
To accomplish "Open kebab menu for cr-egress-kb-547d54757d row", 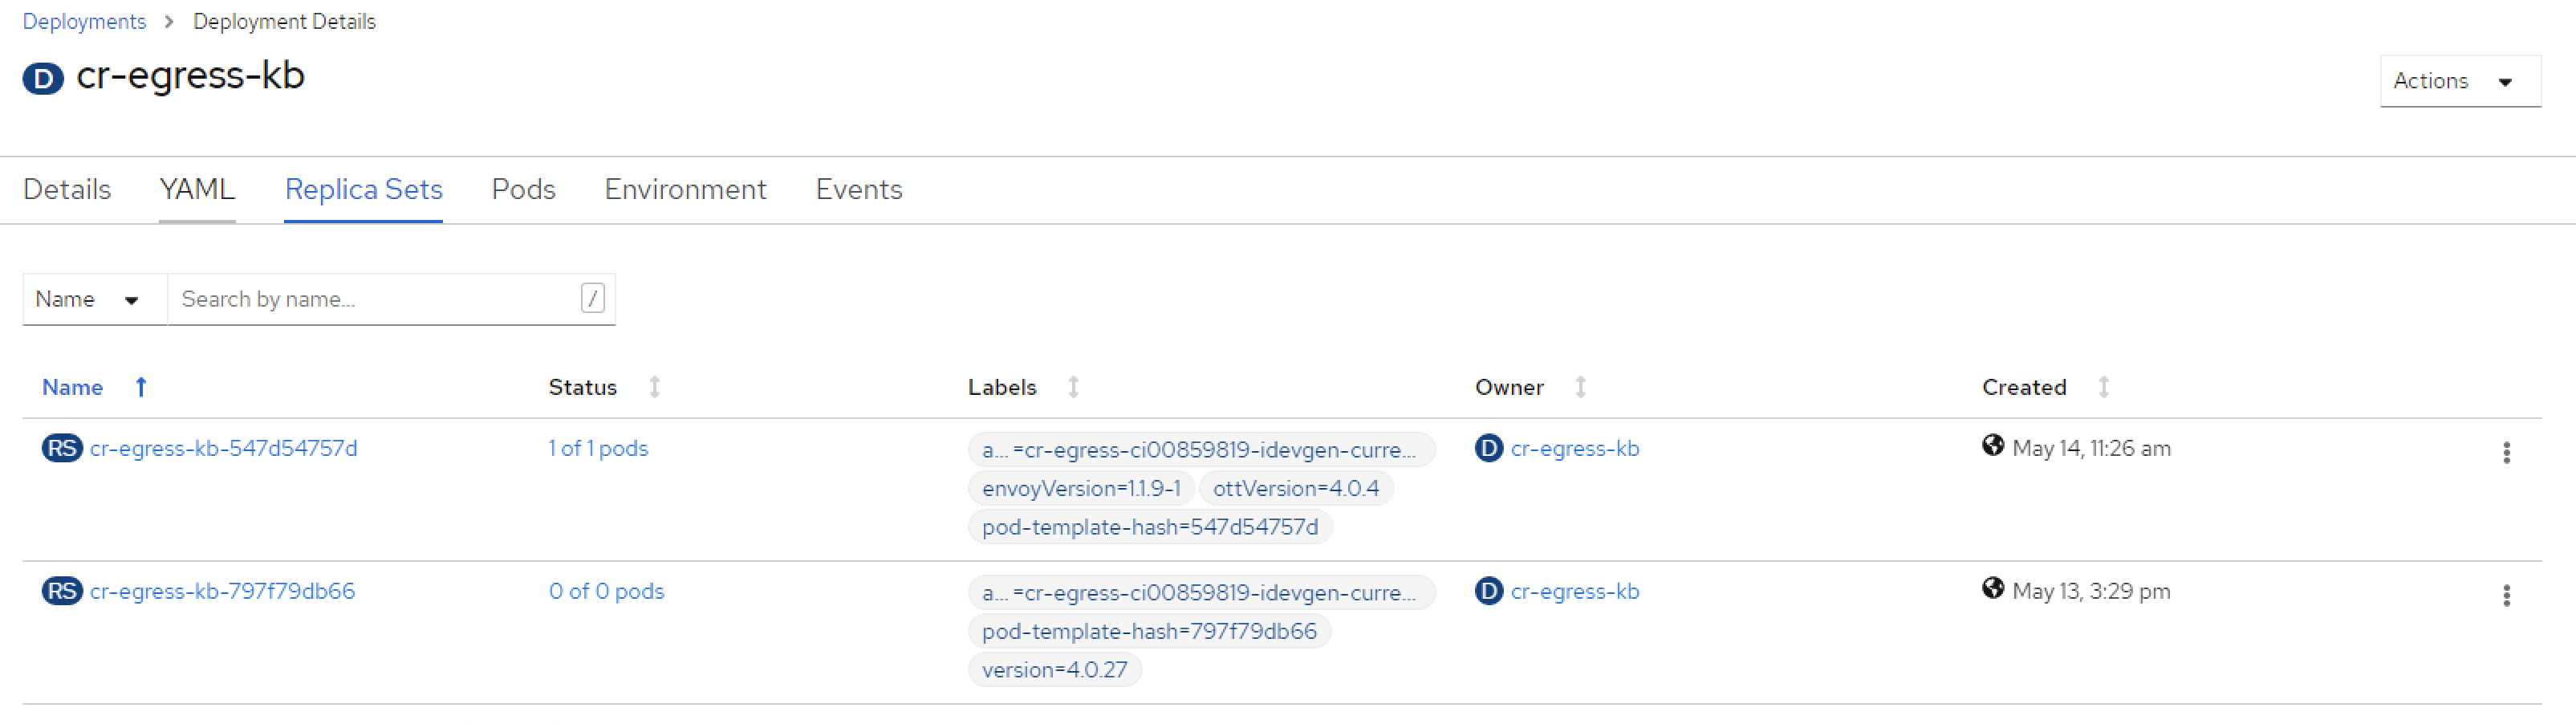I will pos(2505,452).
